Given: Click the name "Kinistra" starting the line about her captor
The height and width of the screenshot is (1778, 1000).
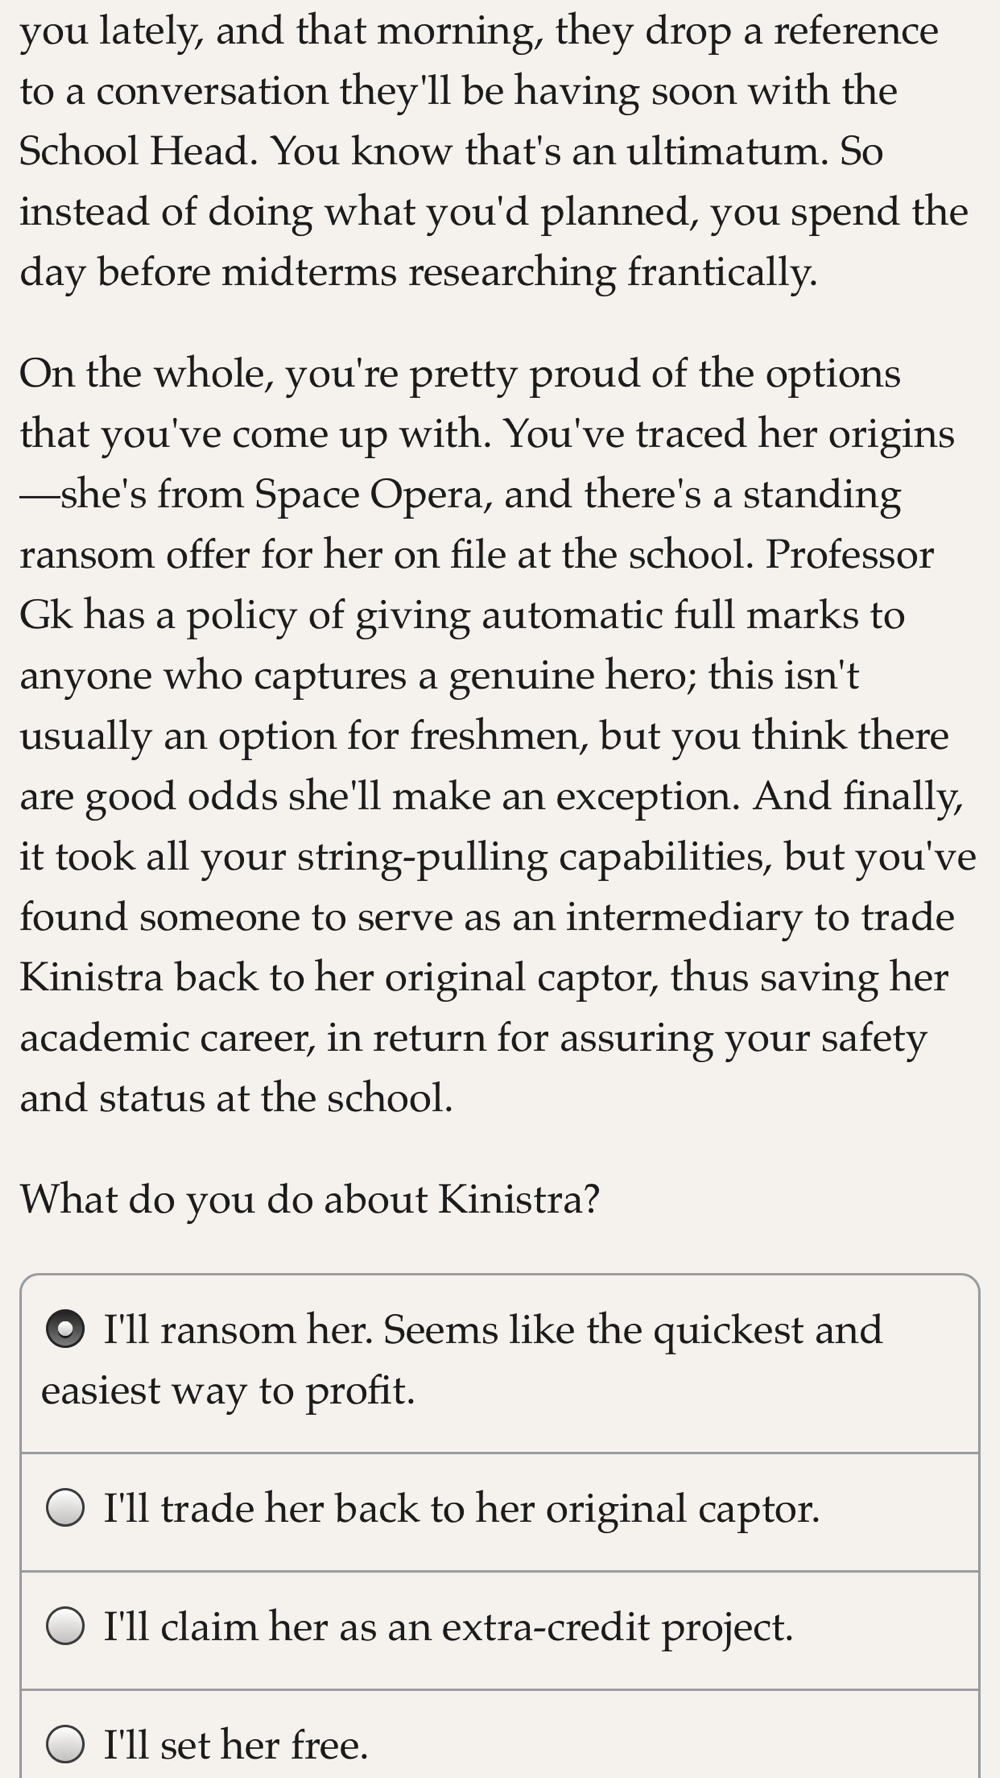Looking at the screenshot, I should coord(91,977).
